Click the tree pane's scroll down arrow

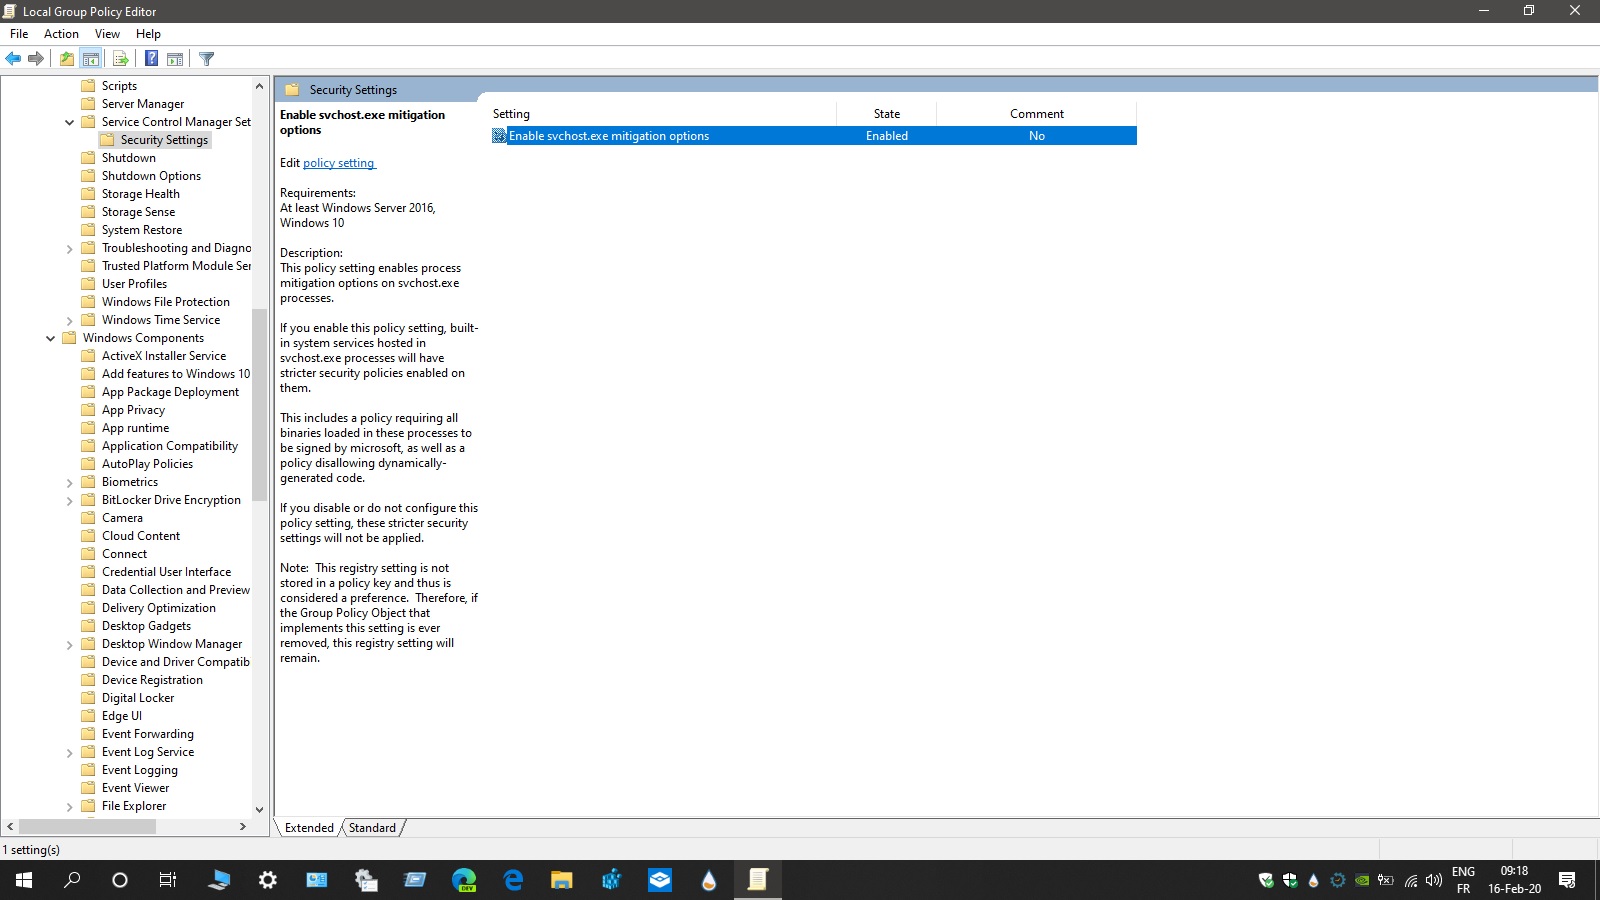coord(260,810)
